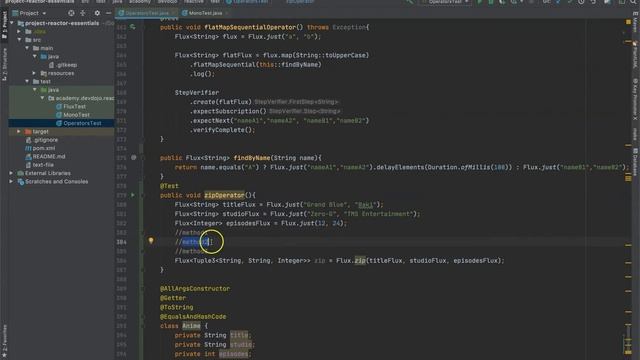
Task: Select MonoTest class in tree
Action: click(x=73, y=115)
